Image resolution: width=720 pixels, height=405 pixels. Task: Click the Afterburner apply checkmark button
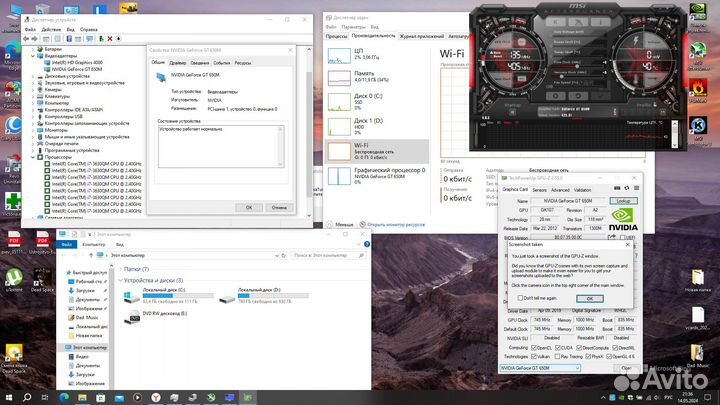pos(600,96)
